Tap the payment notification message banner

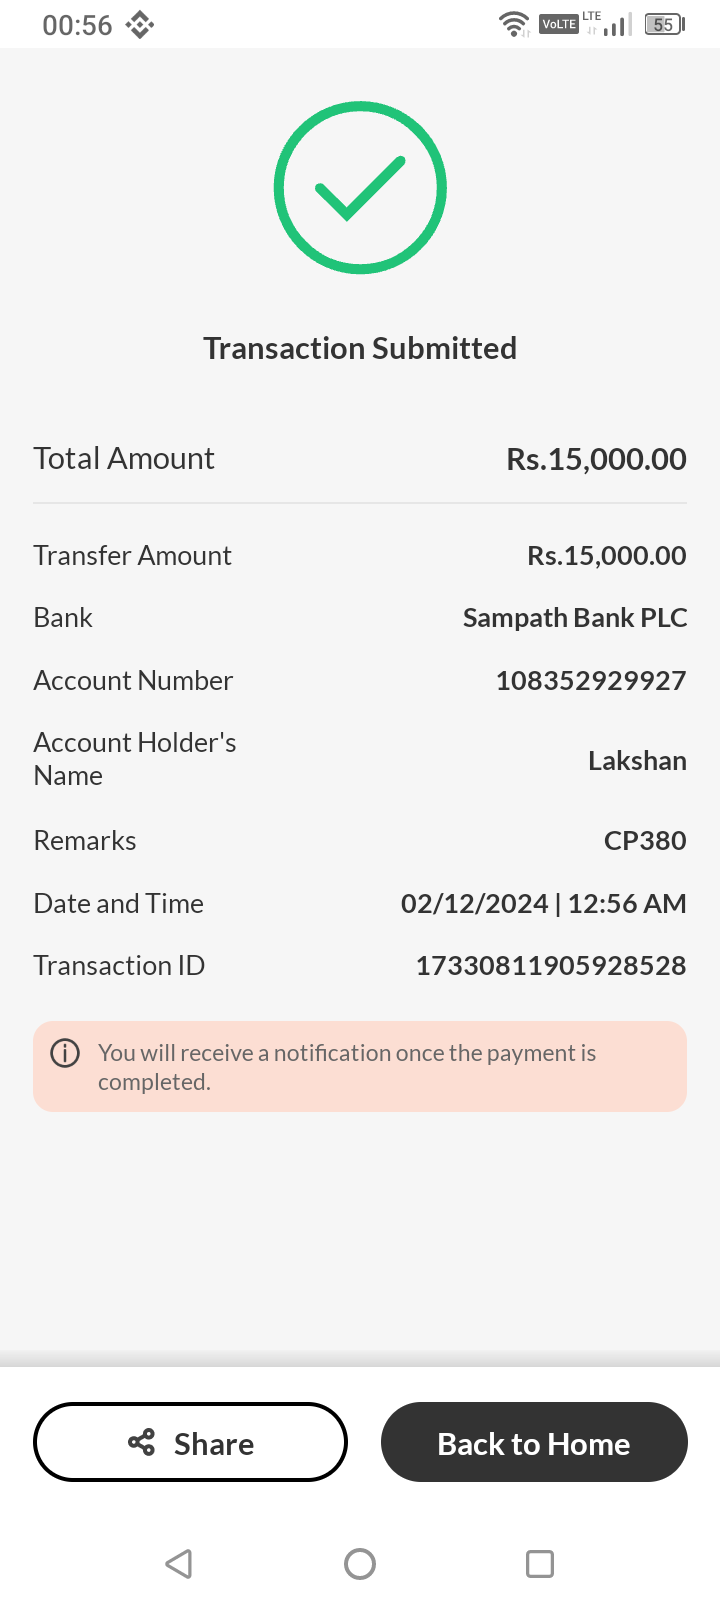(x=360, y=1066)
